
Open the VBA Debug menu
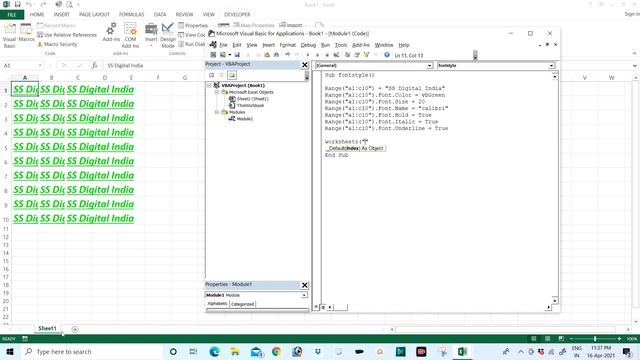coord(308,45)
